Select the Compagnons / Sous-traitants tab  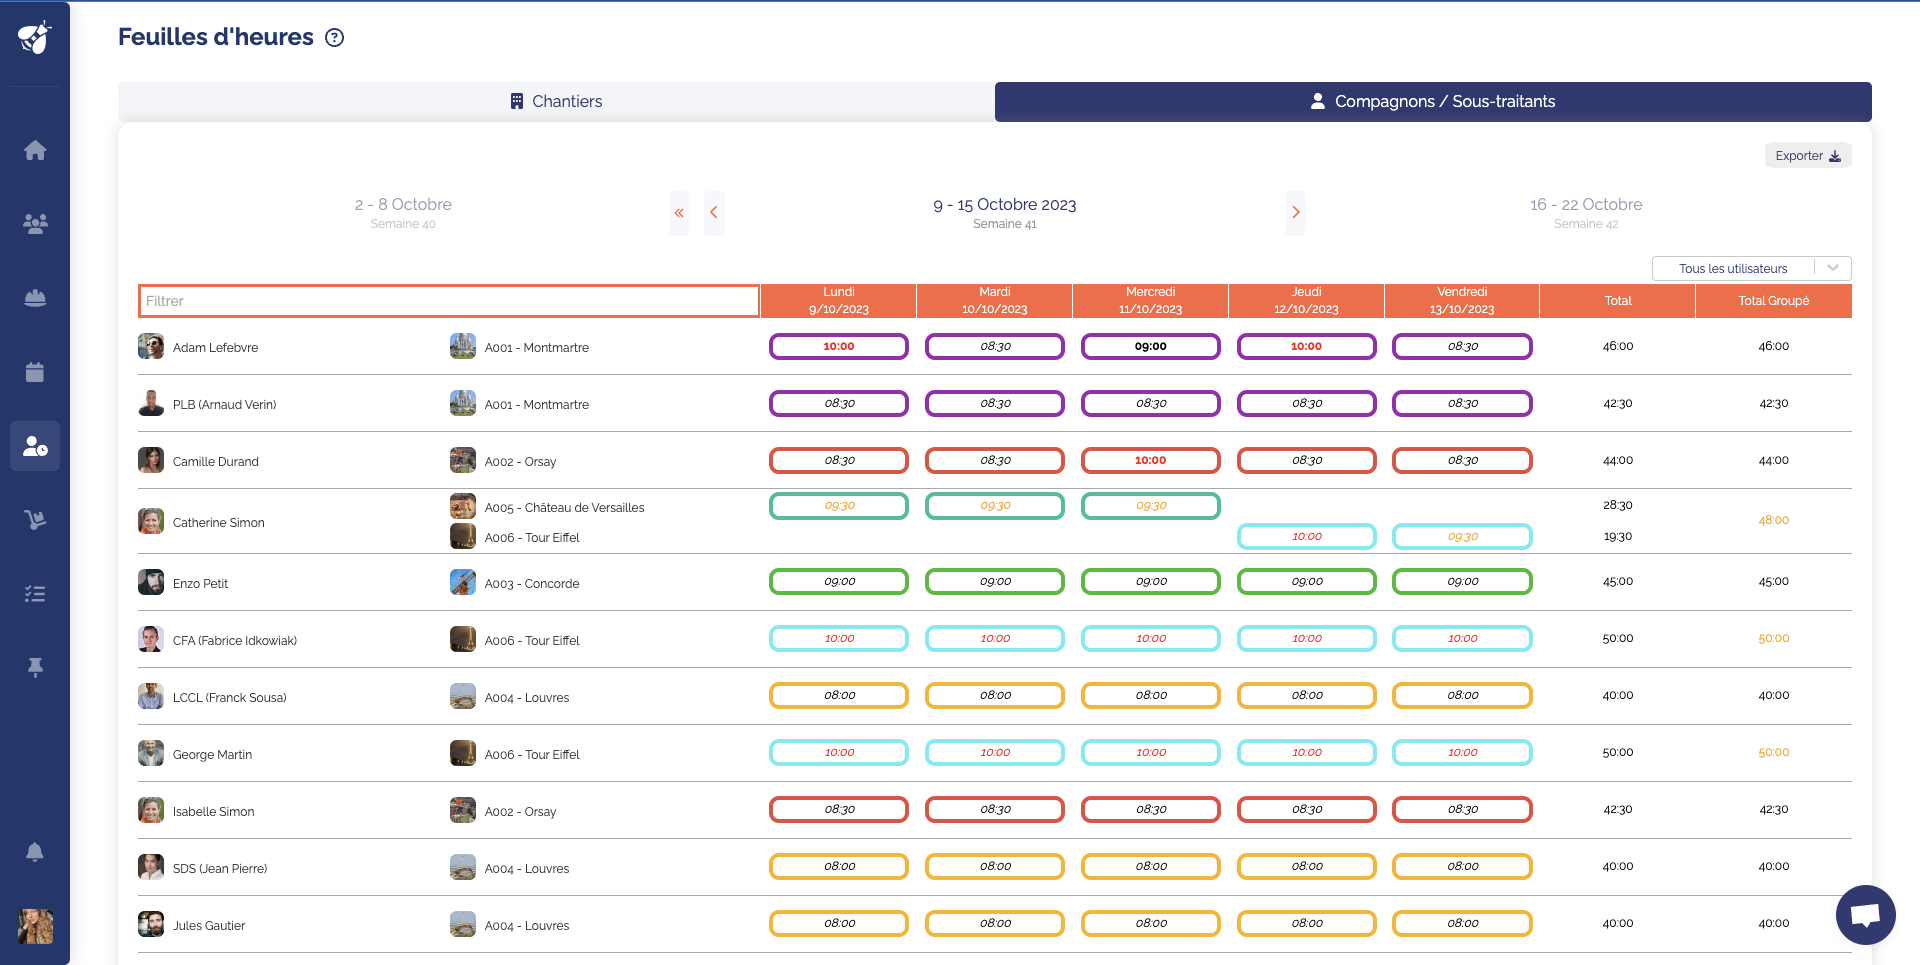coord(1432,102)
